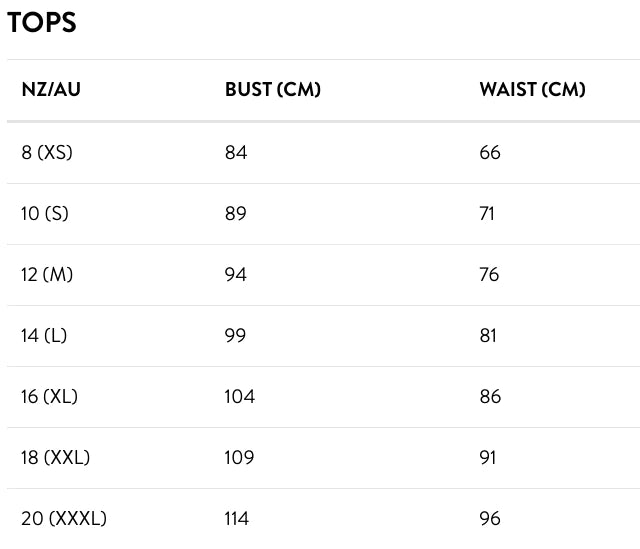
Task: Choose the 20 (XXXL) size label
Action: [64, 518]
